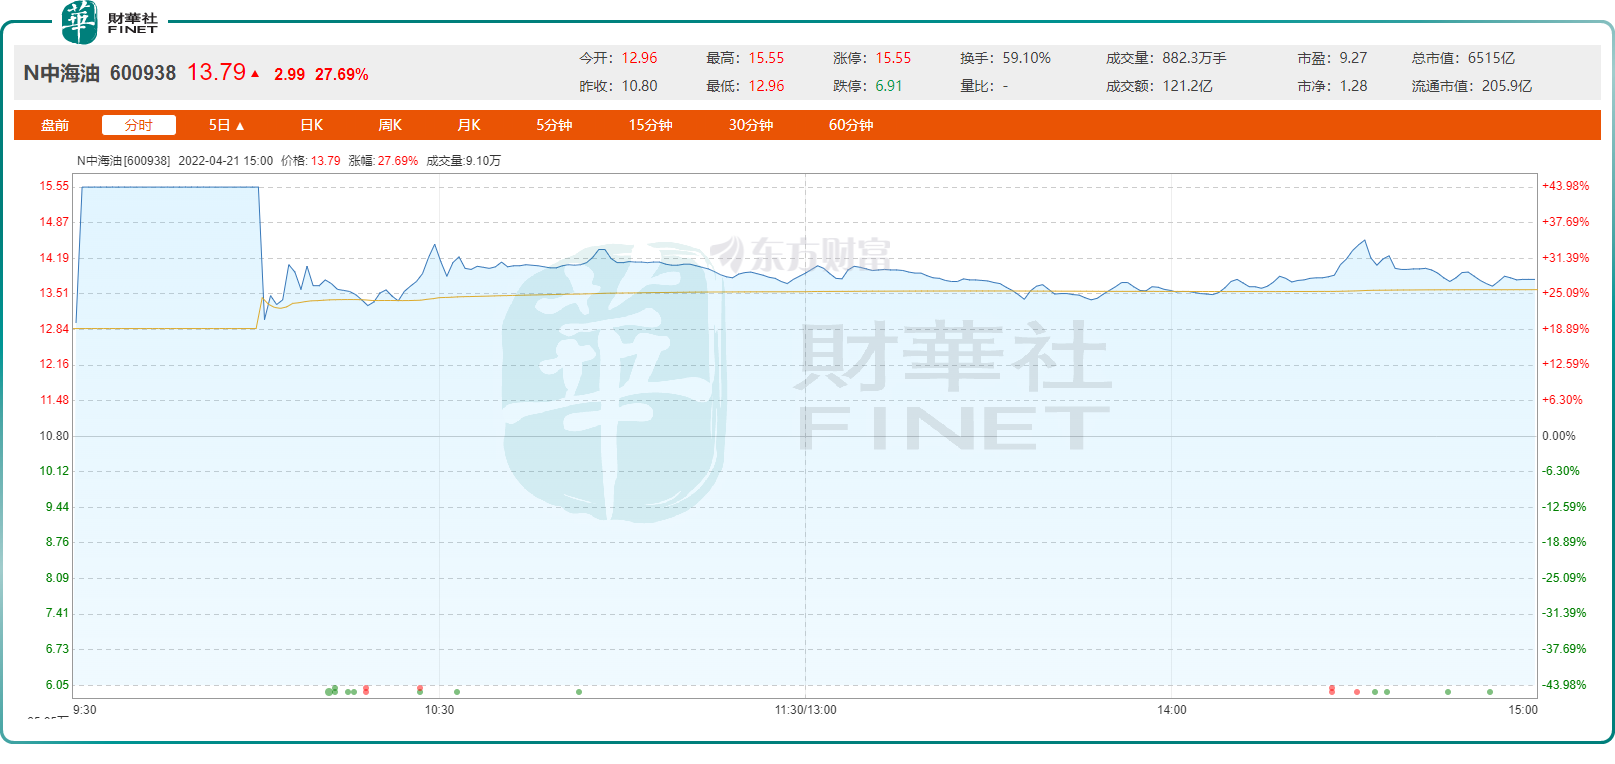Click the stock name N中海油
Viewport: 1615px width, 764px height.
[x=62, y=73]
